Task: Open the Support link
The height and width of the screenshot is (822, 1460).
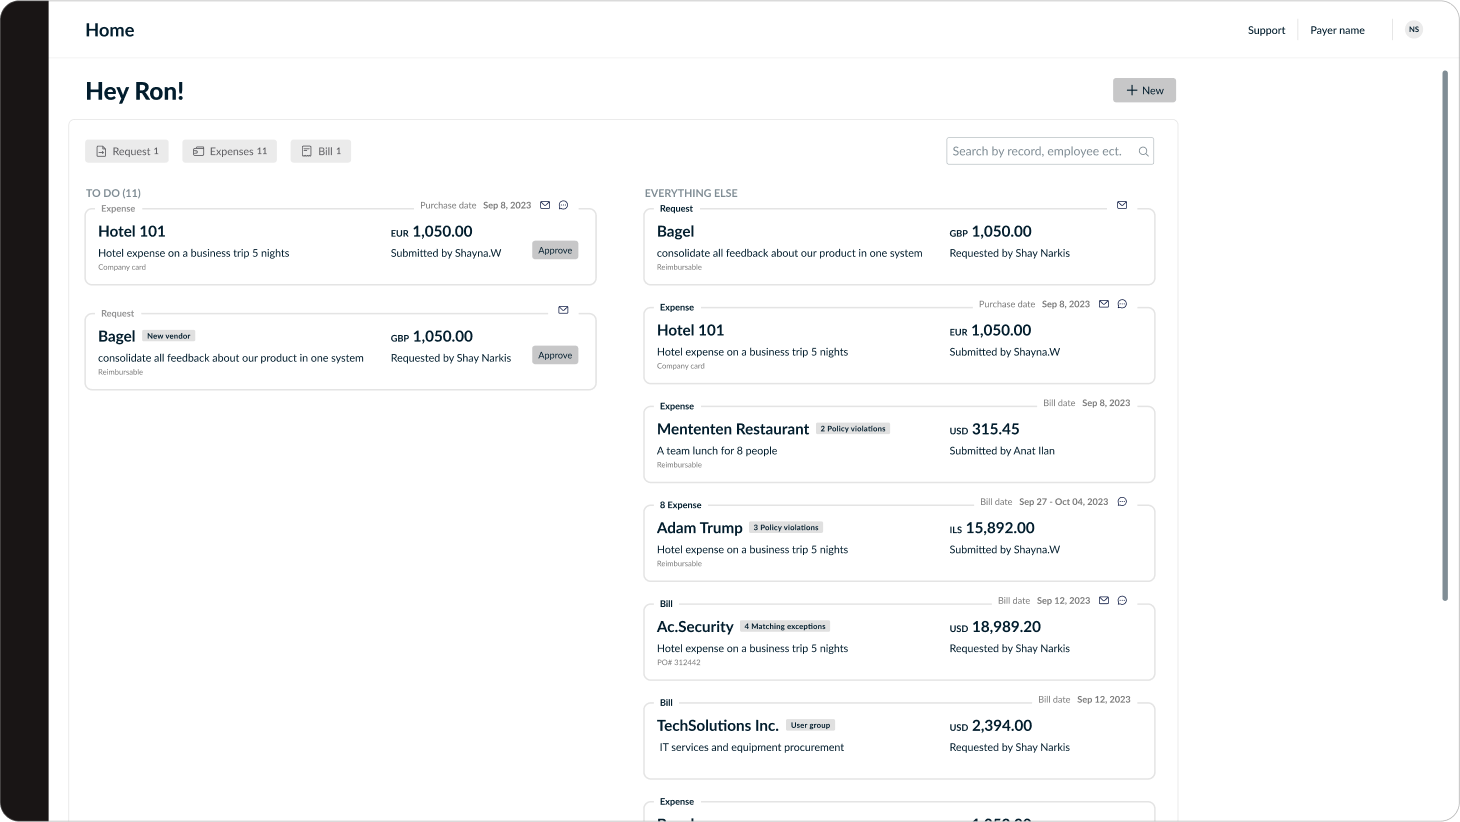Action: coord(1266,30)
